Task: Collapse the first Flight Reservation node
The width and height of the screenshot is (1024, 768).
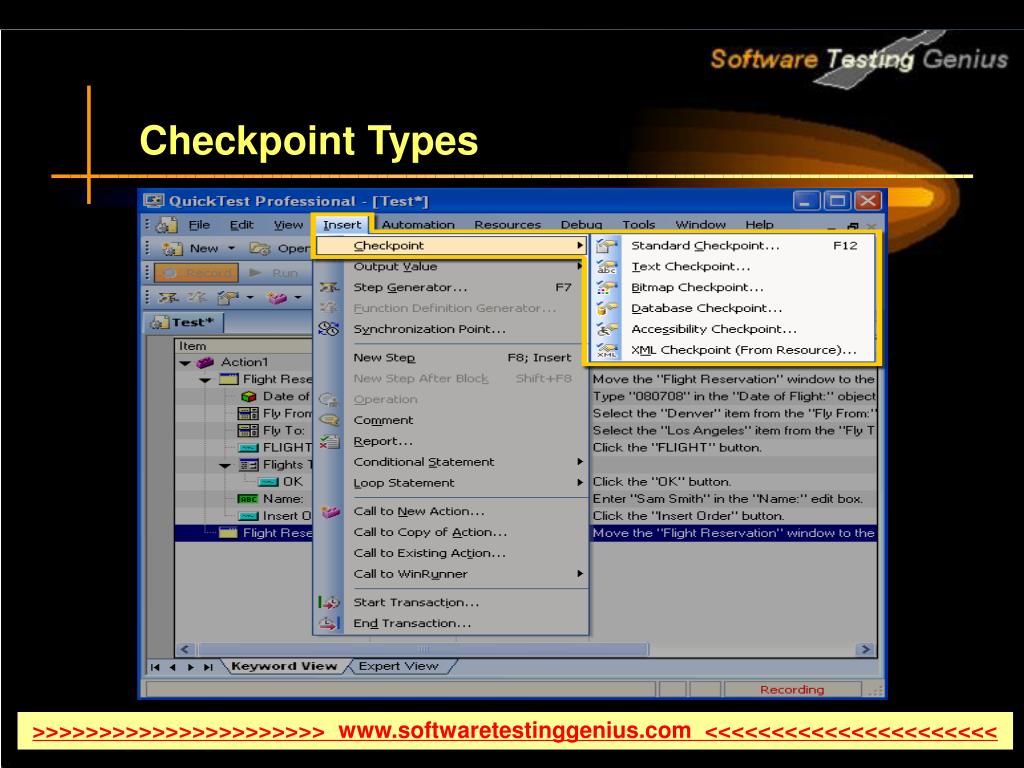Action: tap(206, 379)
